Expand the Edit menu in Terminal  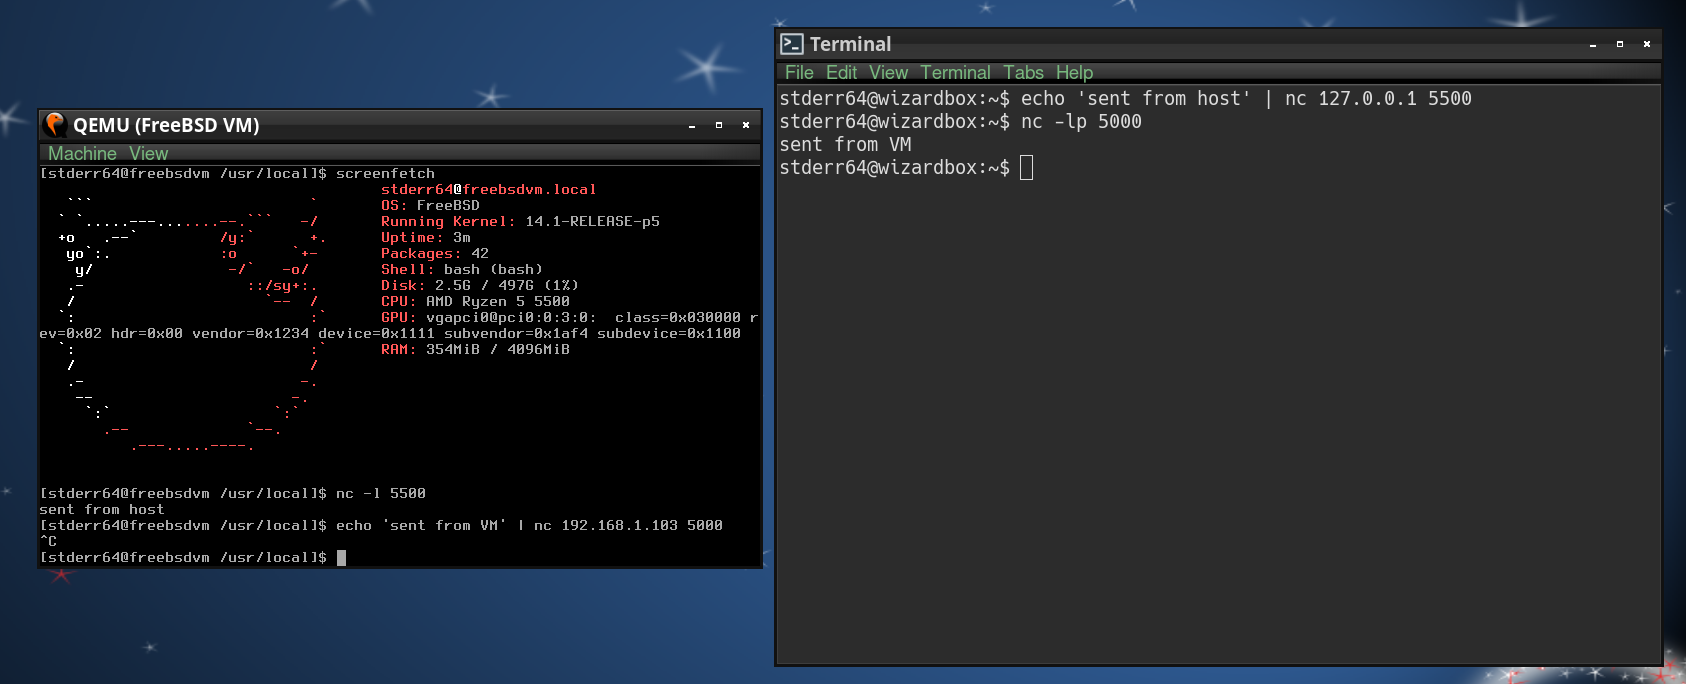(x=841, y=72)
